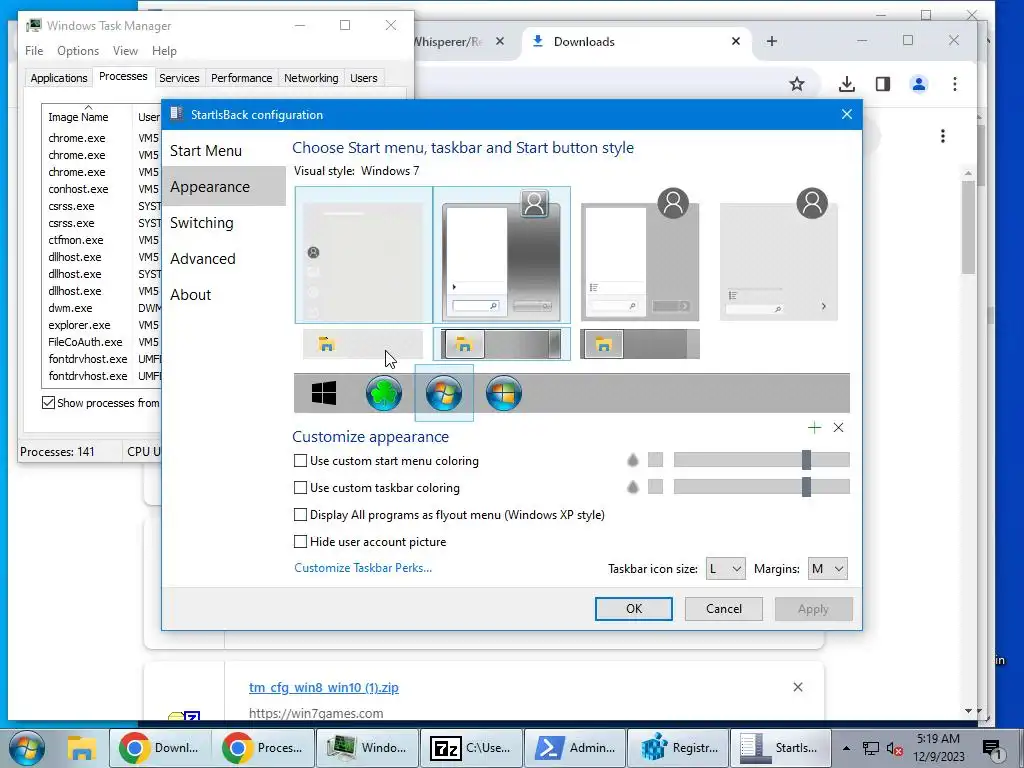Open Task Manager File menu
1024x768 pixels.
point(34,50)
